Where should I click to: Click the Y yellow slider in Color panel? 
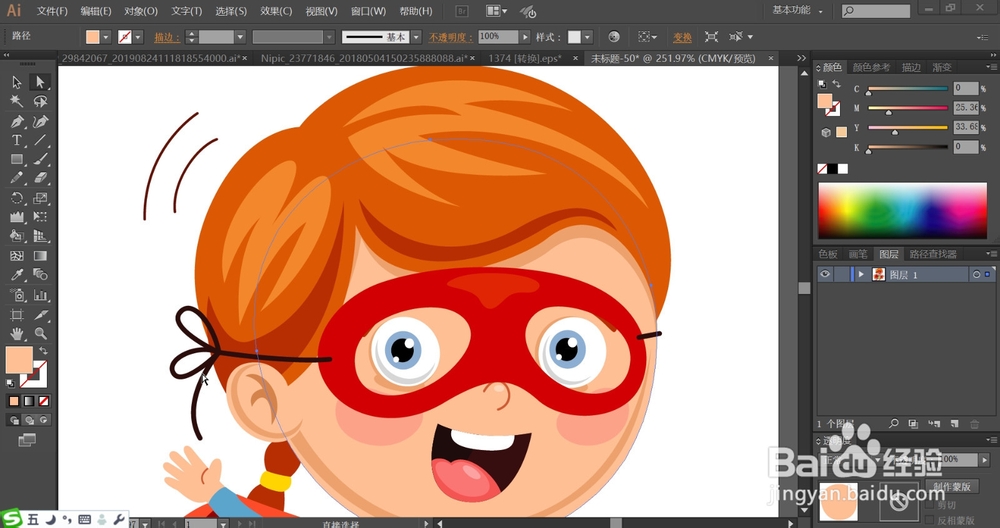click(x=908, y=128)
